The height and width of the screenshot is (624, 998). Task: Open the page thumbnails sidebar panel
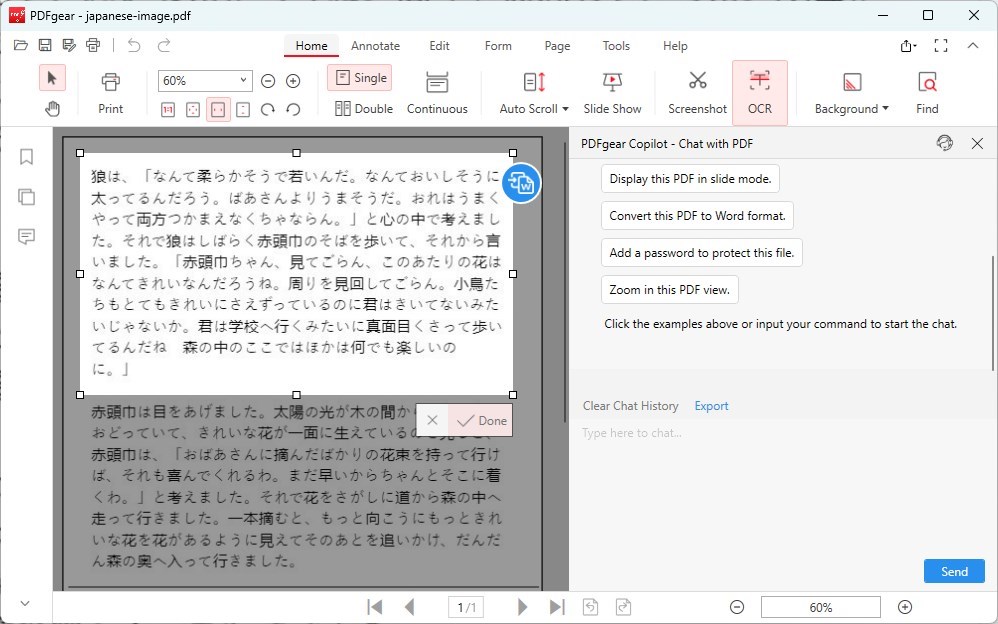click(x=26, y=197)
